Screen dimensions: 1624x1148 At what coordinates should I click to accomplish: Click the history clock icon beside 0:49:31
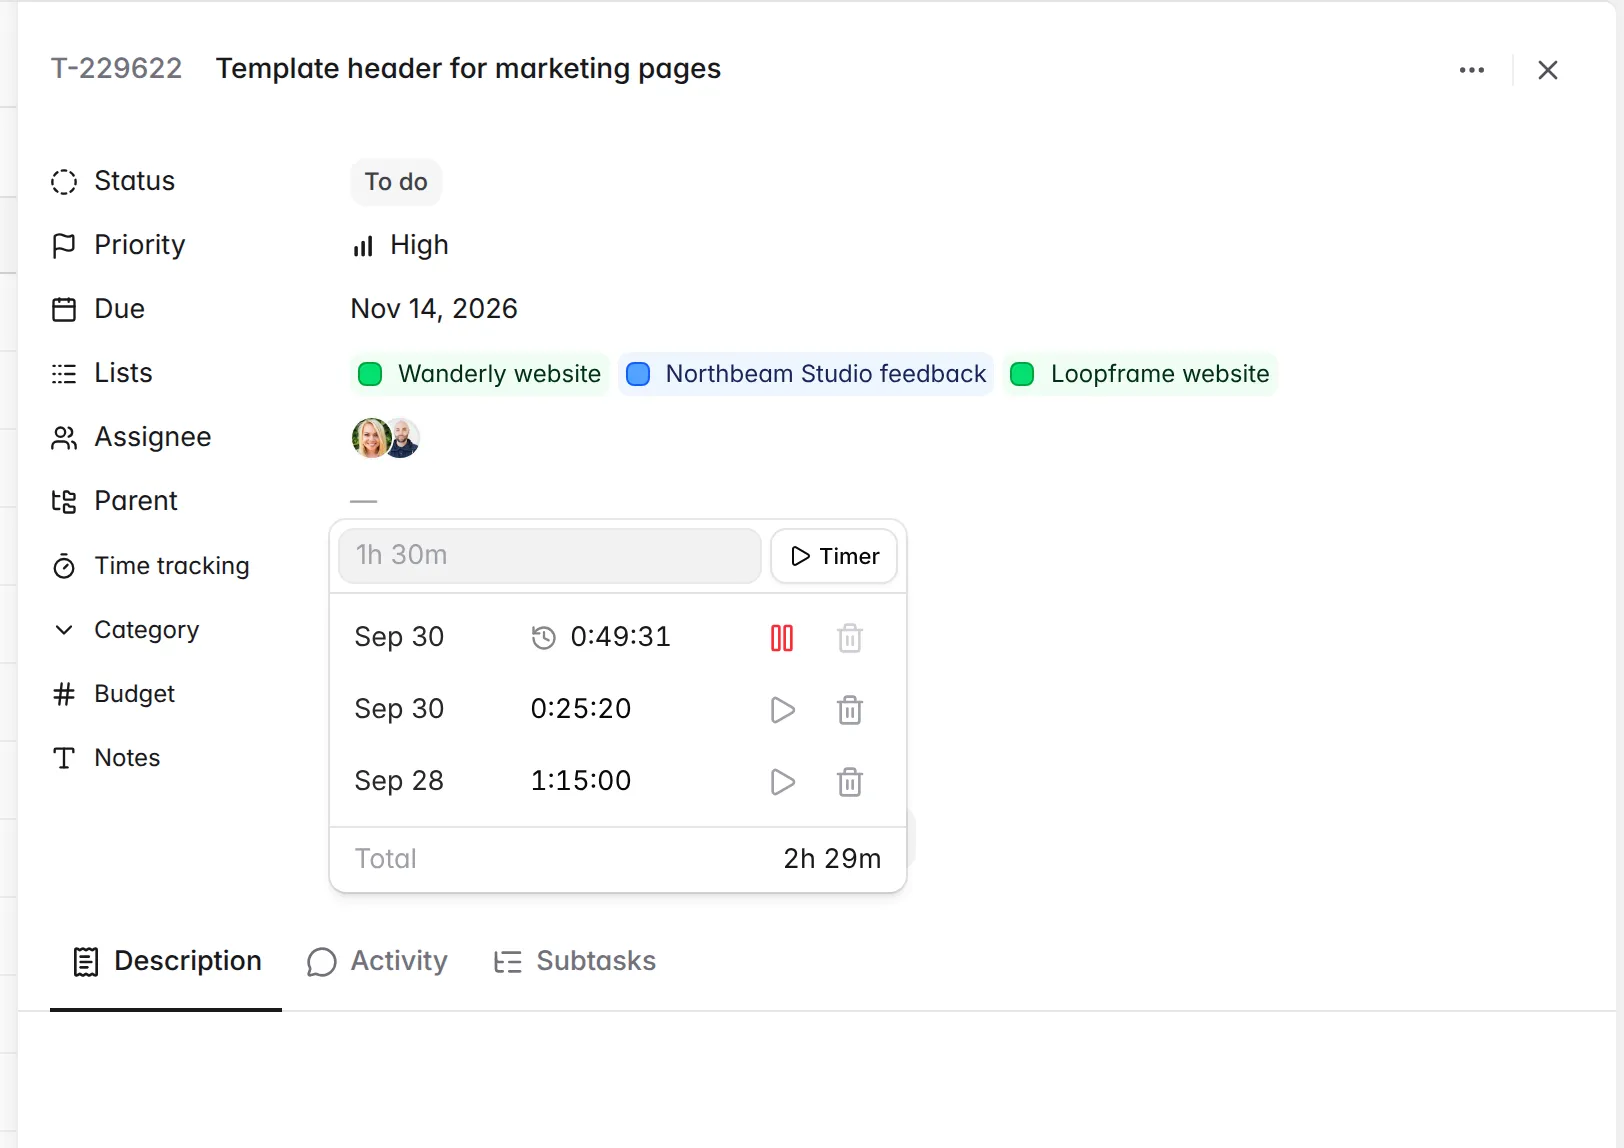(x=543, y=638)
